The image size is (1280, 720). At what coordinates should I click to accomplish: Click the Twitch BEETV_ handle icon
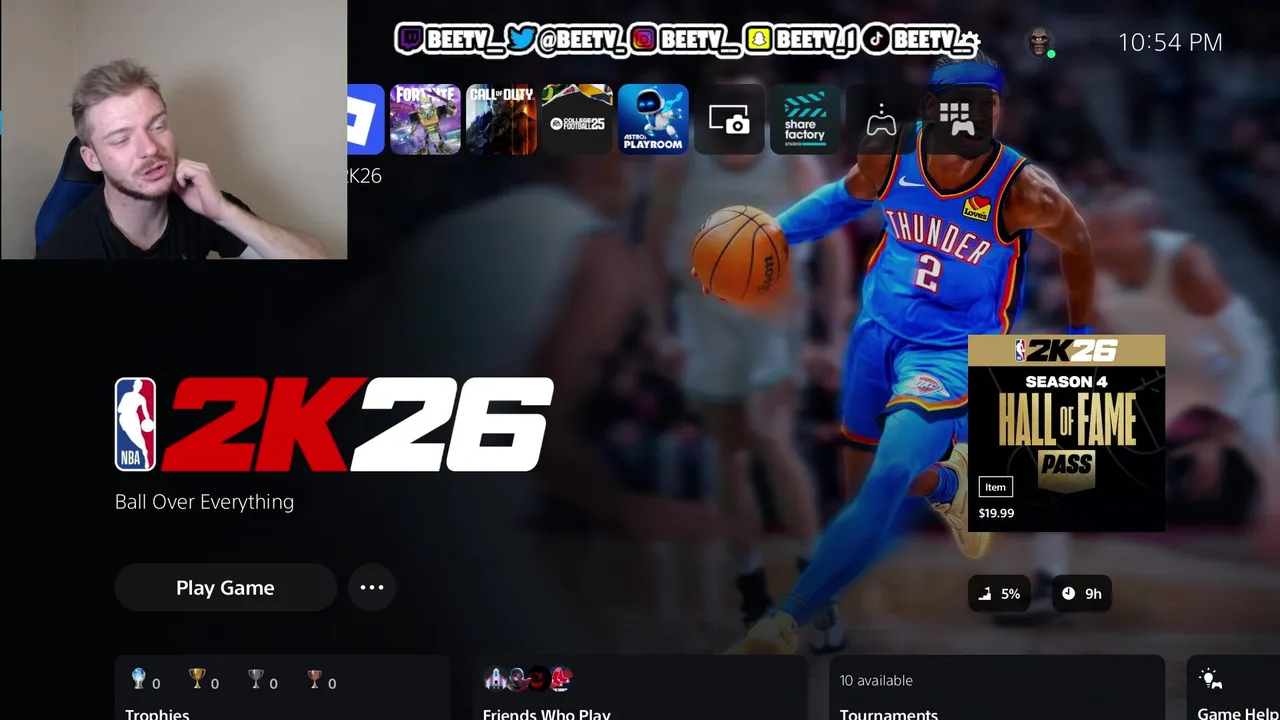pos(410,40)
